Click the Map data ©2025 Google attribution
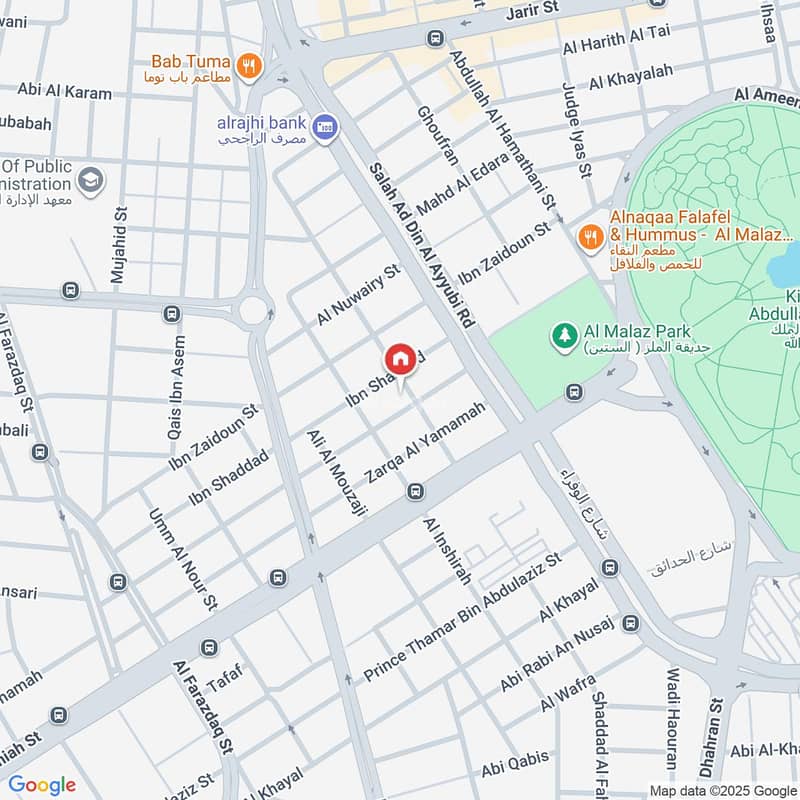Screen dimensions: 800x800 (x=724, y=791)
